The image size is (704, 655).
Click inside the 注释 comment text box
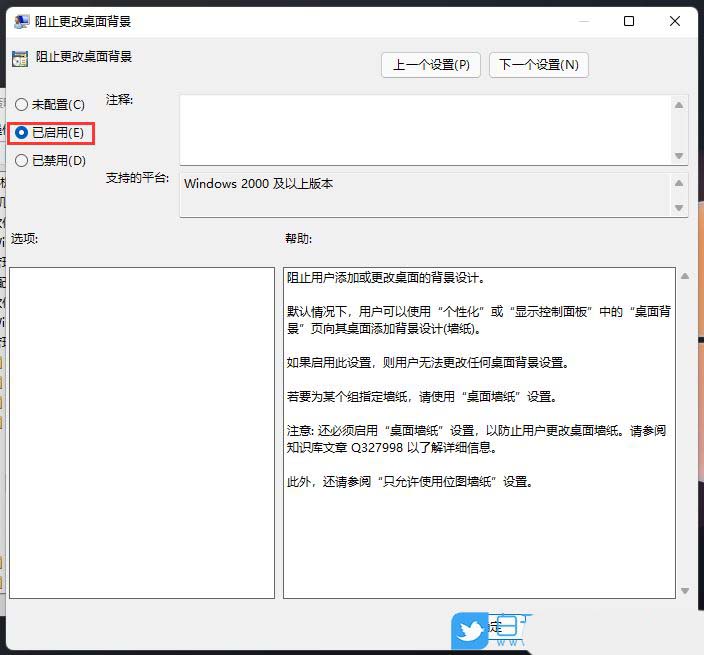[425, 128]
